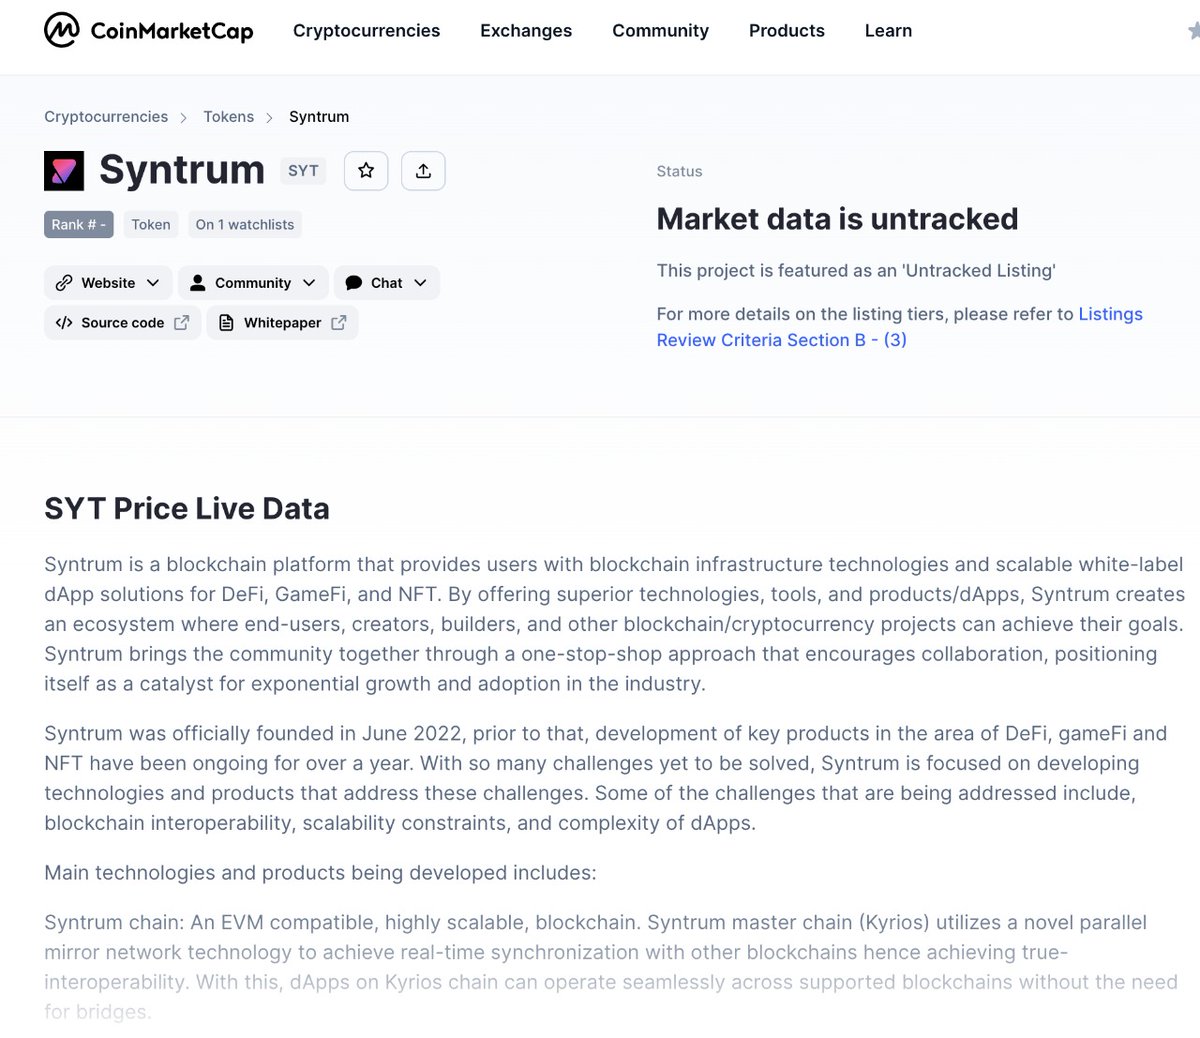Click the Market data is untracked heading
Image resolution: width=1200 pixels, height=1038 pixels.
pyautogui.click(x=837, y=219)
